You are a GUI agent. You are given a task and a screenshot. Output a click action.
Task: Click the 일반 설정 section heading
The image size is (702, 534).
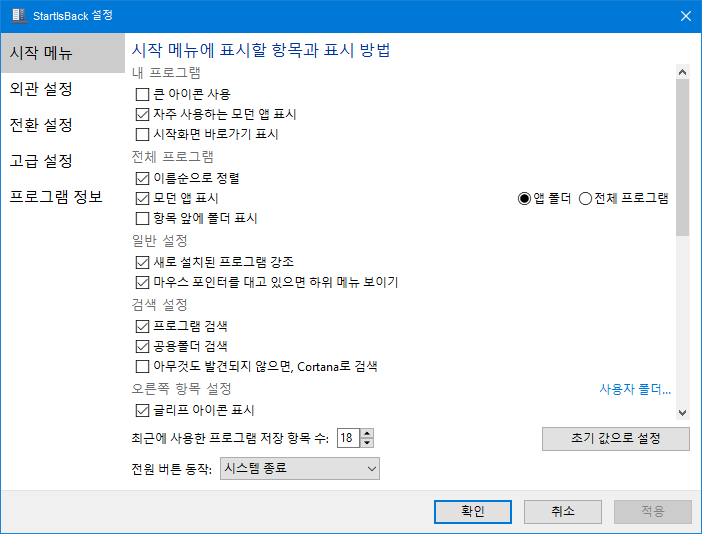point(159,241)
